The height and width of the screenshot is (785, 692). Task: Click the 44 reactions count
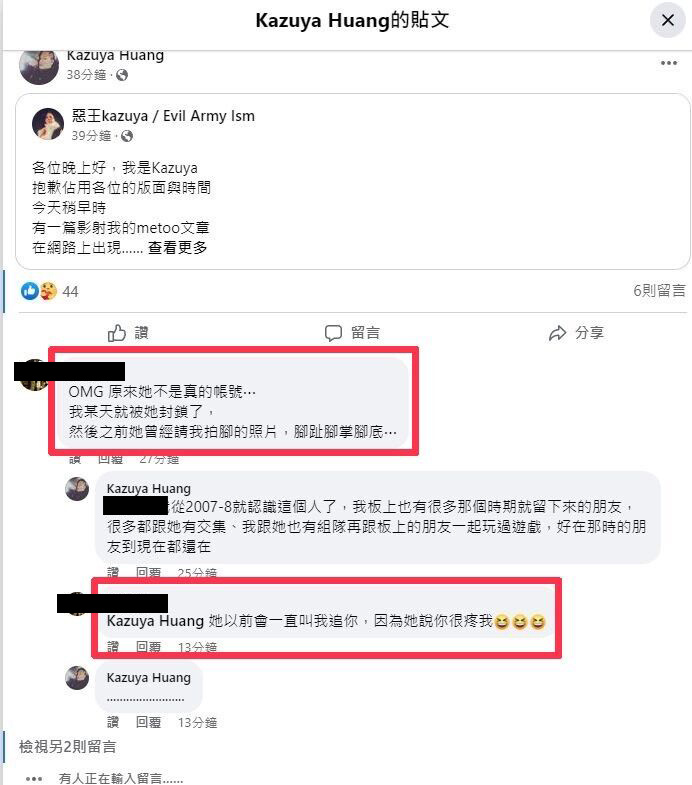pos(70,291)
